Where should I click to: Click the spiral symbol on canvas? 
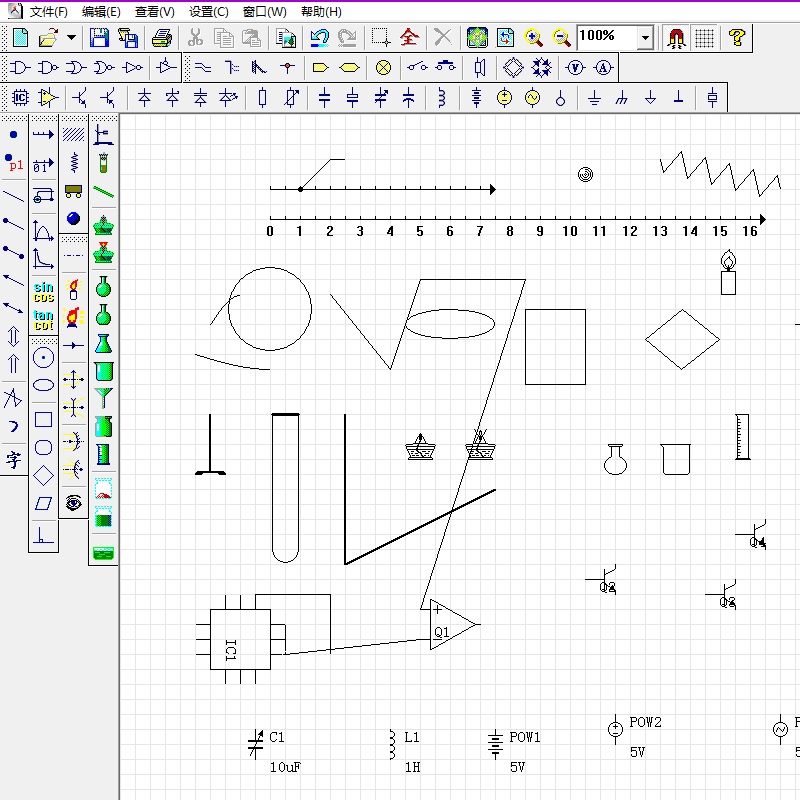click(585, 174)
